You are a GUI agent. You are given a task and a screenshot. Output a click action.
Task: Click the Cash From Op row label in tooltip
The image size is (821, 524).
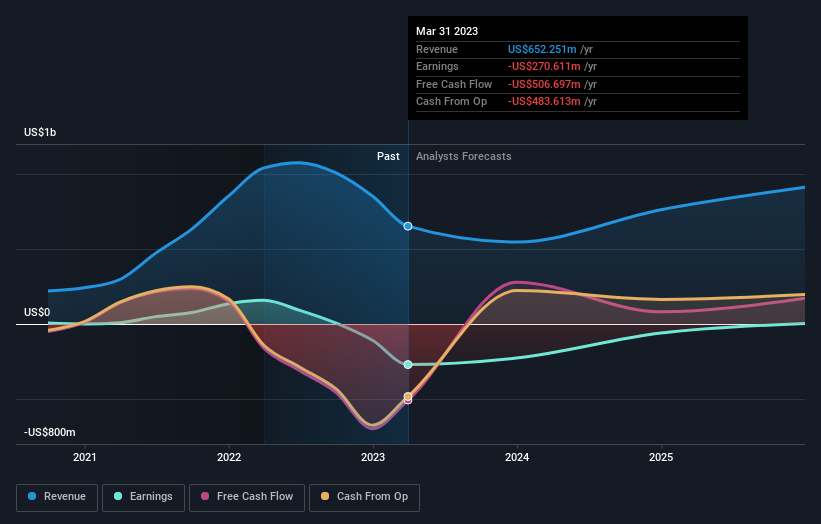click(x=451, y=102)
